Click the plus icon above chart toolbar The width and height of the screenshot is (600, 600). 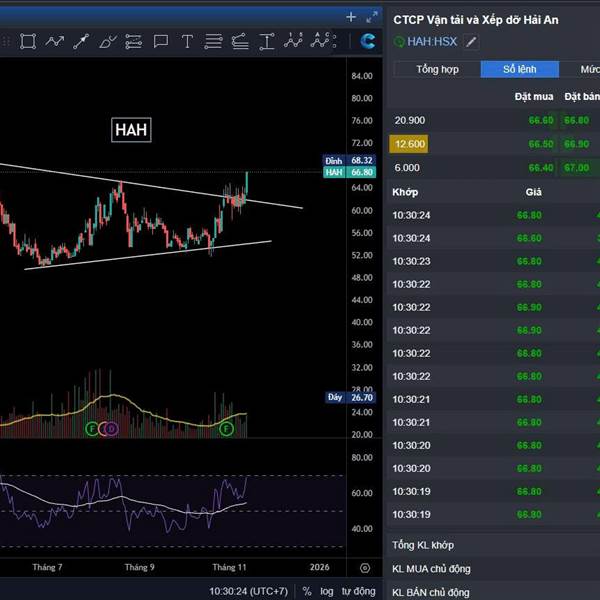[x=350, y=17]
